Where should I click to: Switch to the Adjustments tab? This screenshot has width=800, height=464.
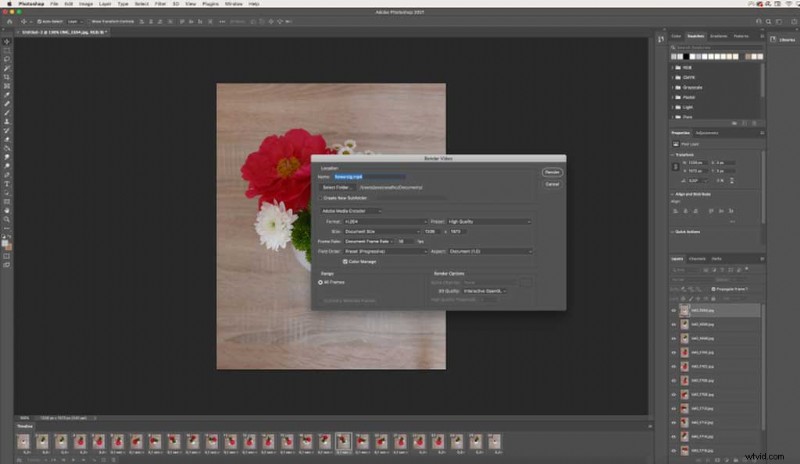(707, 133)
